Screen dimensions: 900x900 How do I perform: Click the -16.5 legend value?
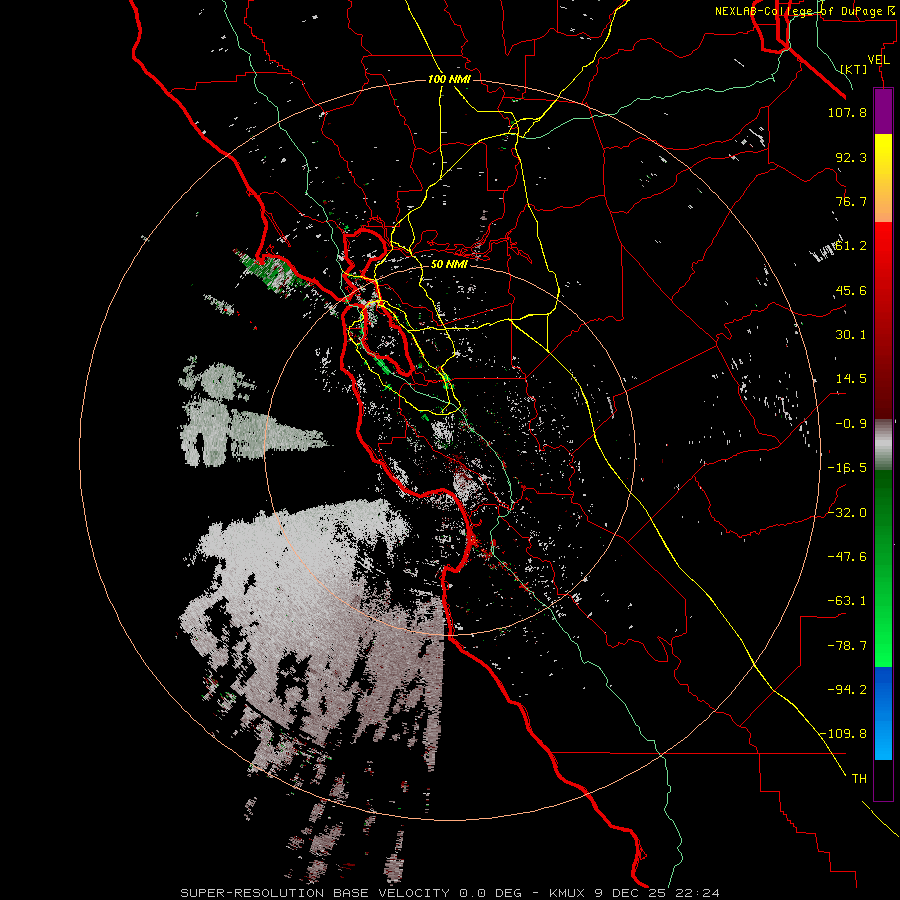click(847, 468)
